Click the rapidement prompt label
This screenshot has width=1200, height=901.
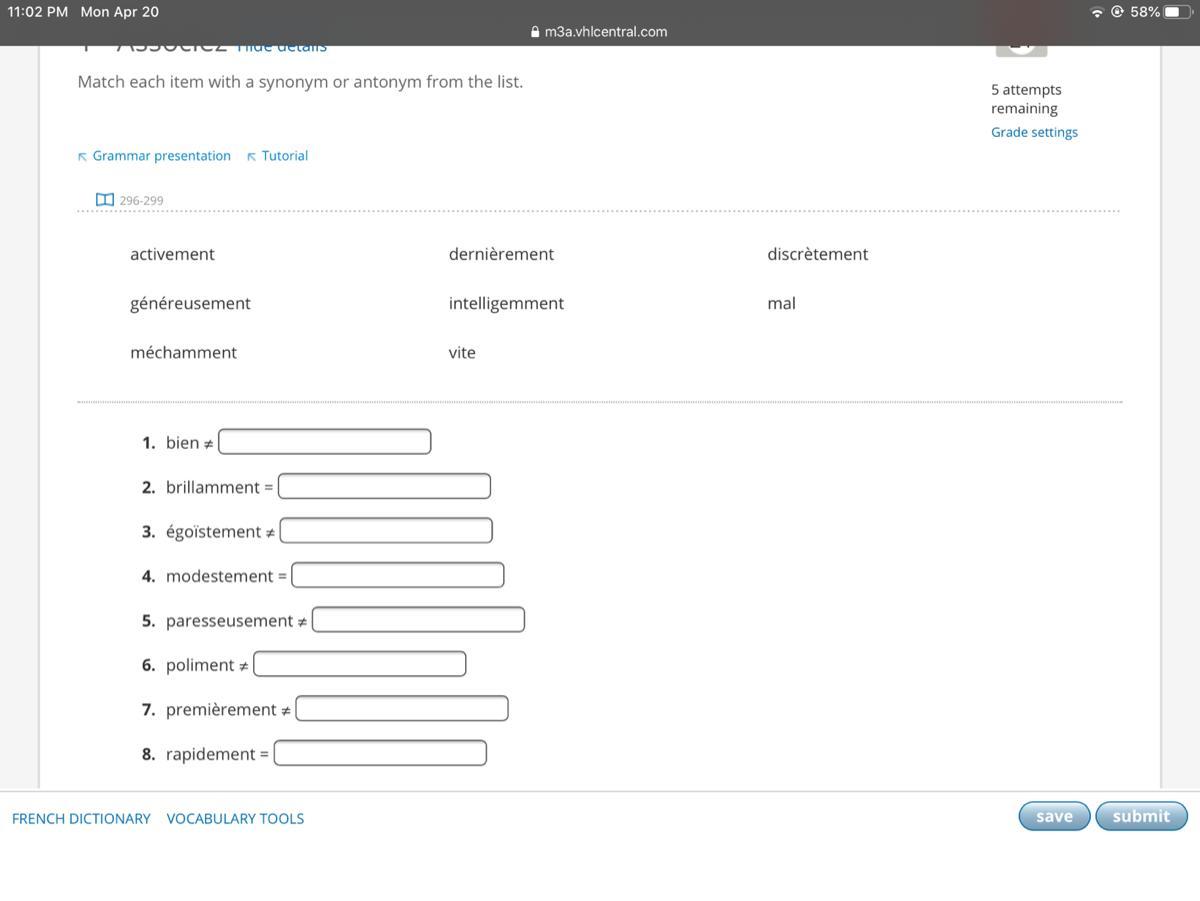tap(211, 754)
